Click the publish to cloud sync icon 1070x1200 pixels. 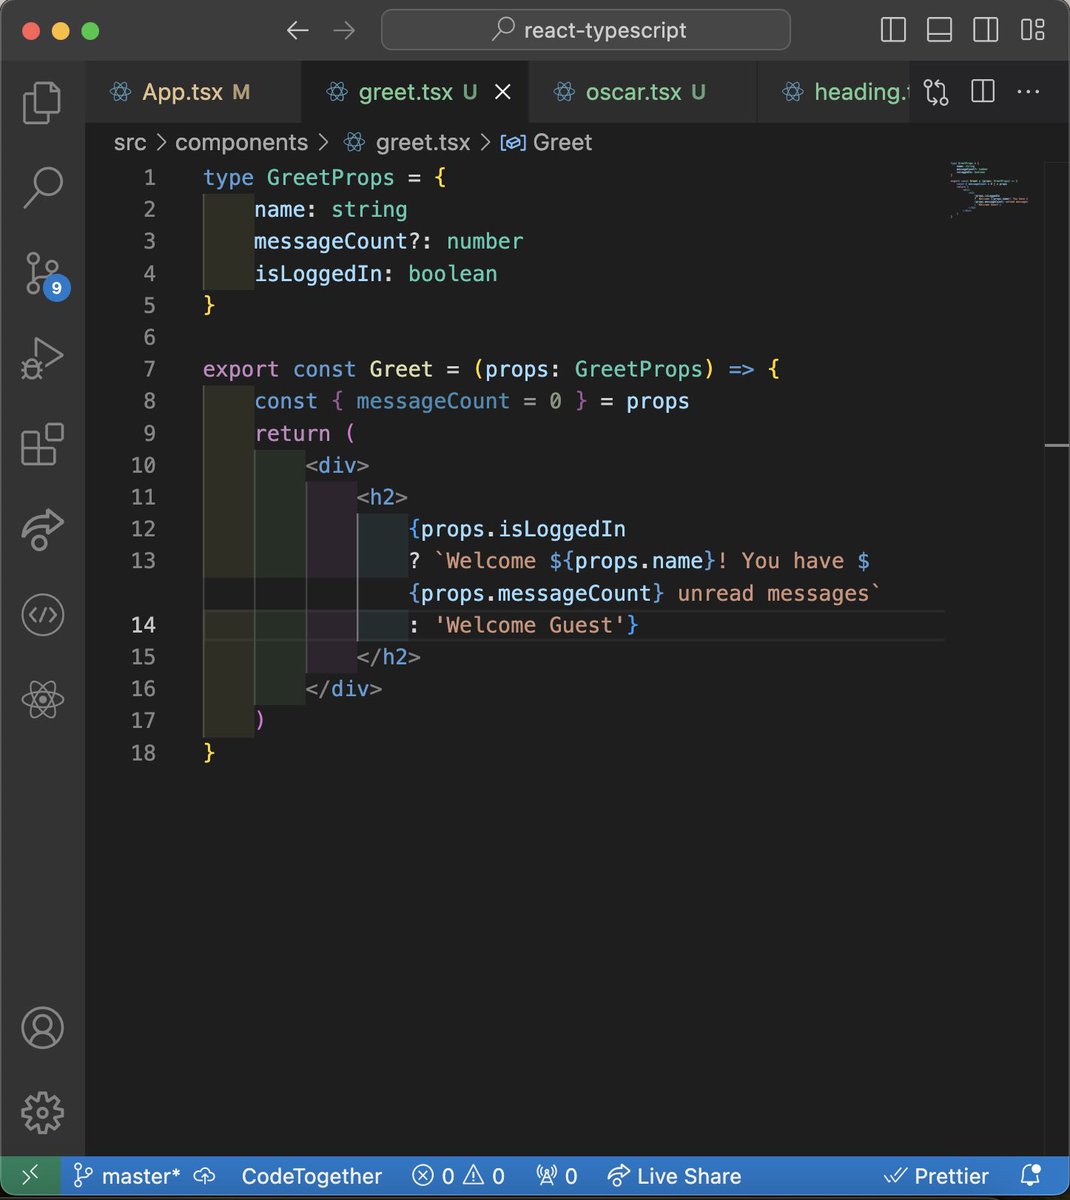(205, 1176)
